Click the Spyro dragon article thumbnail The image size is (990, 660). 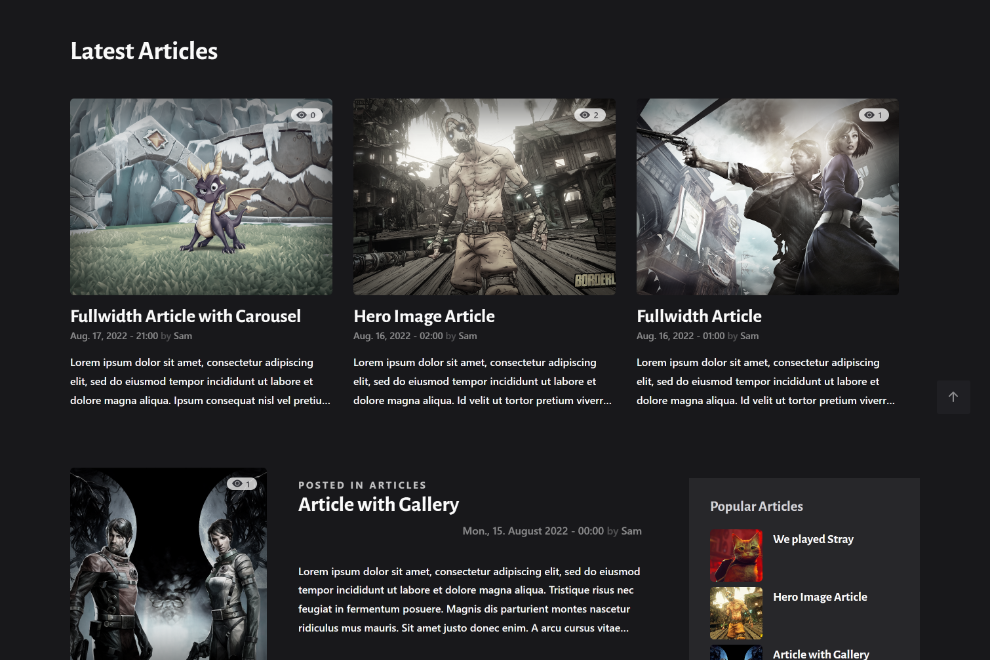(x=201, y=196)
